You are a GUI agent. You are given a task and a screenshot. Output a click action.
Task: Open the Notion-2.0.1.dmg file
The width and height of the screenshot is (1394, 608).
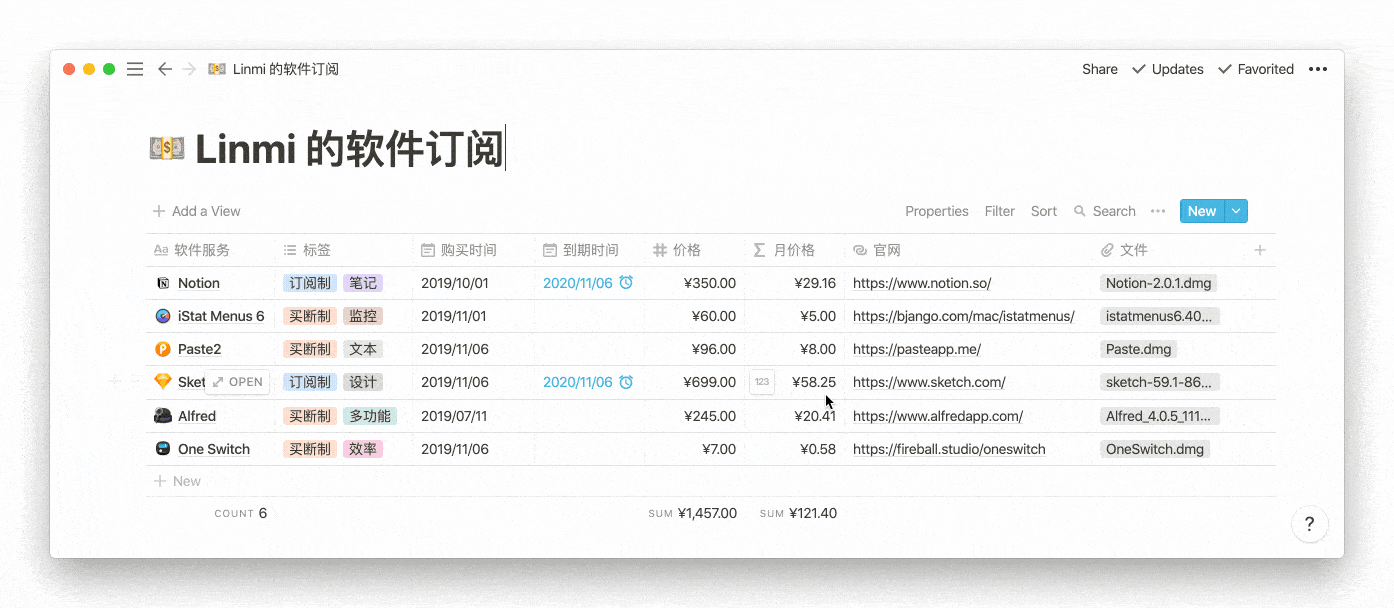point(1159,283)
